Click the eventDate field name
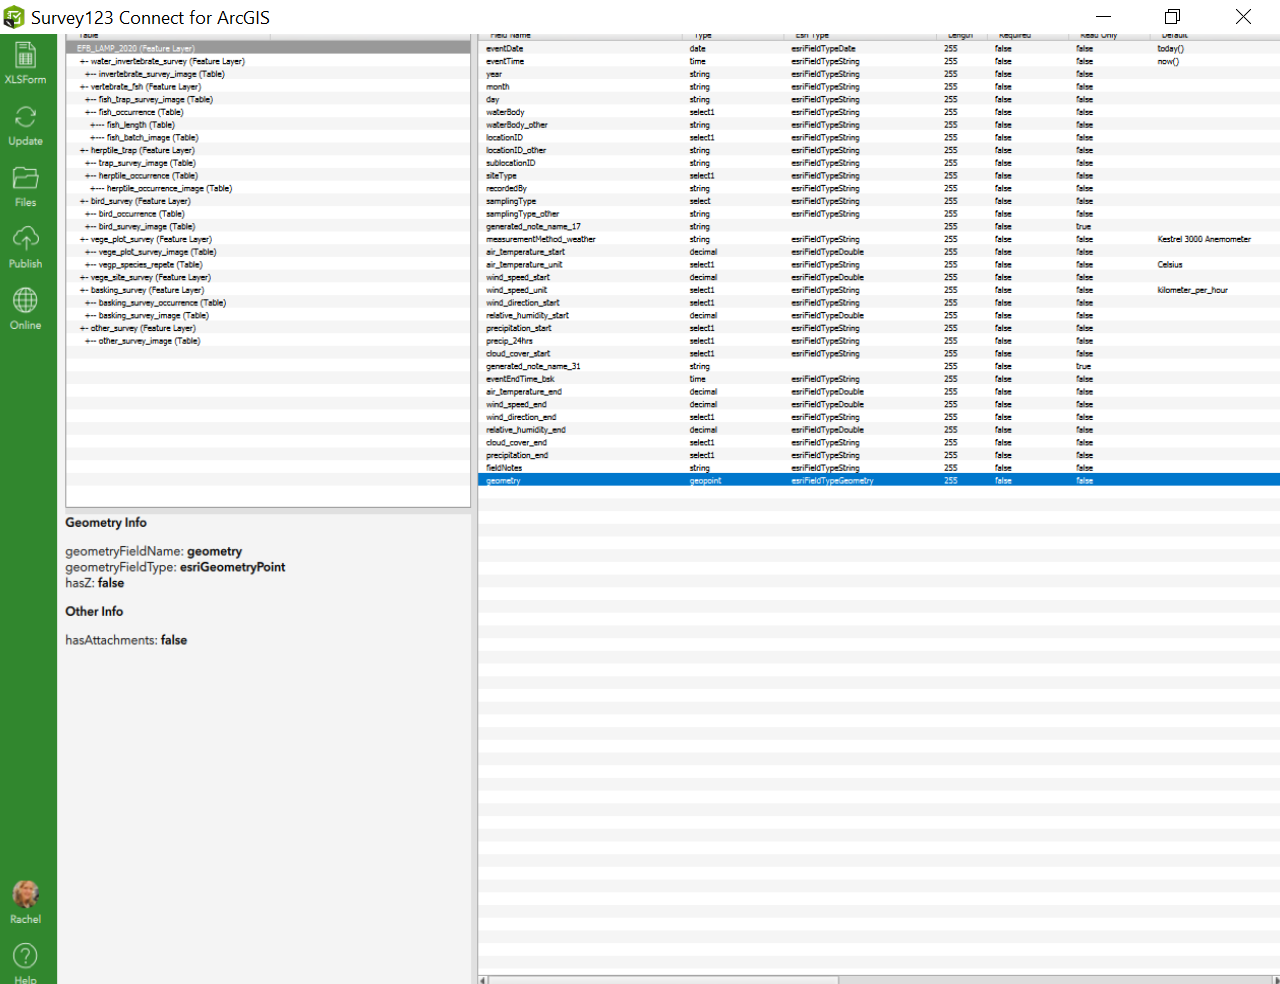 (x=504, y=48)
